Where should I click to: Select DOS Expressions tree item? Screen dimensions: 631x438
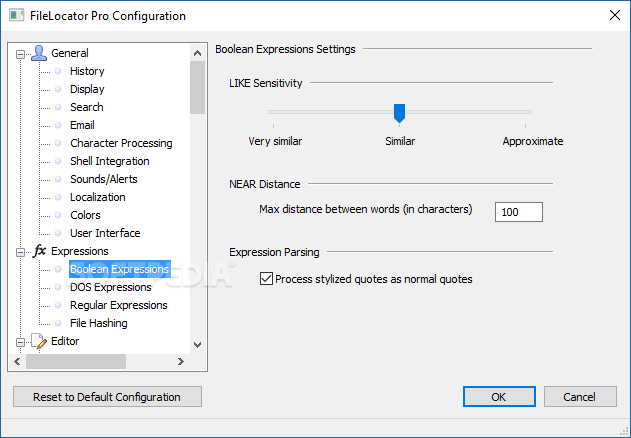(x=111, y=287)
